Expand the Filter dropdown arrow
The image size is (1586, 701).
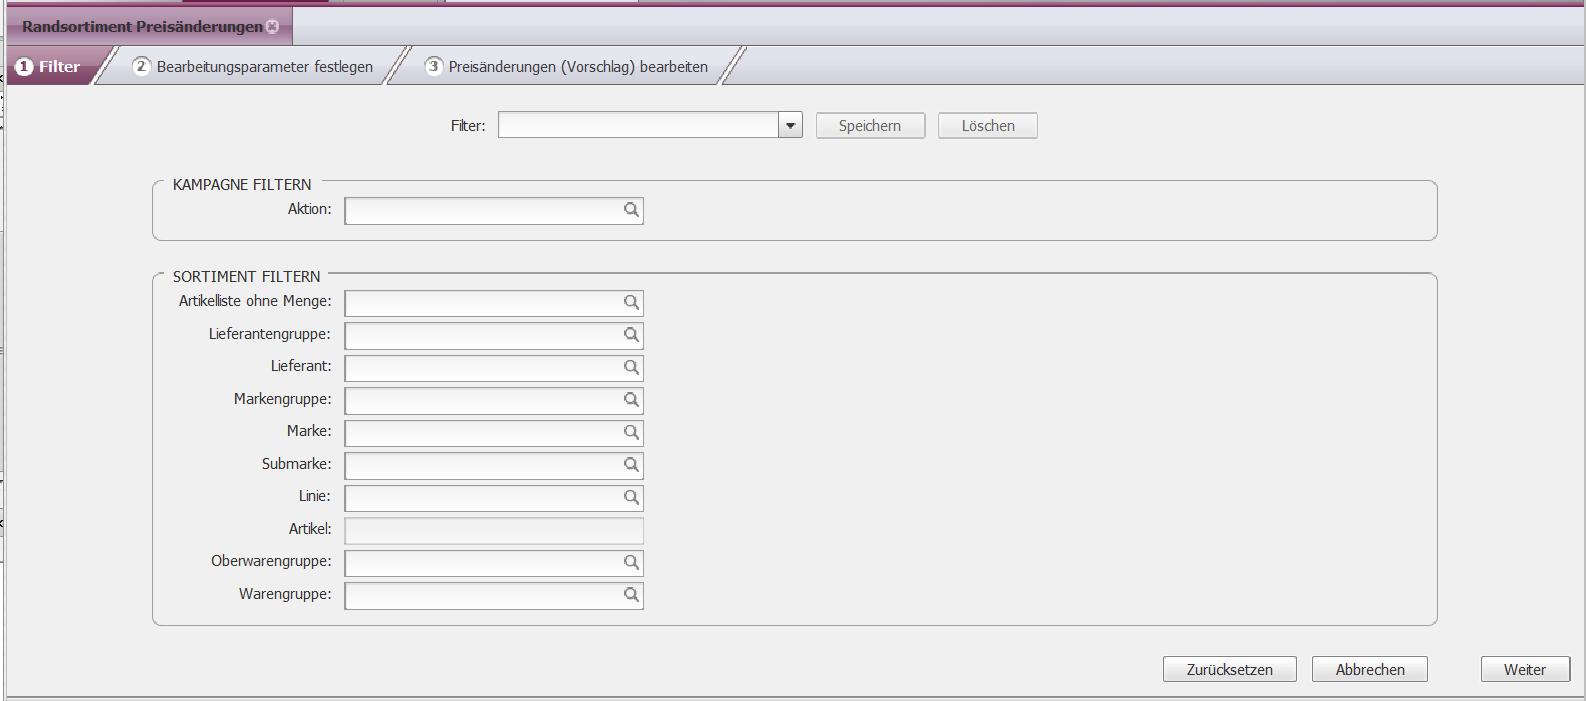(x=790, y=125)
